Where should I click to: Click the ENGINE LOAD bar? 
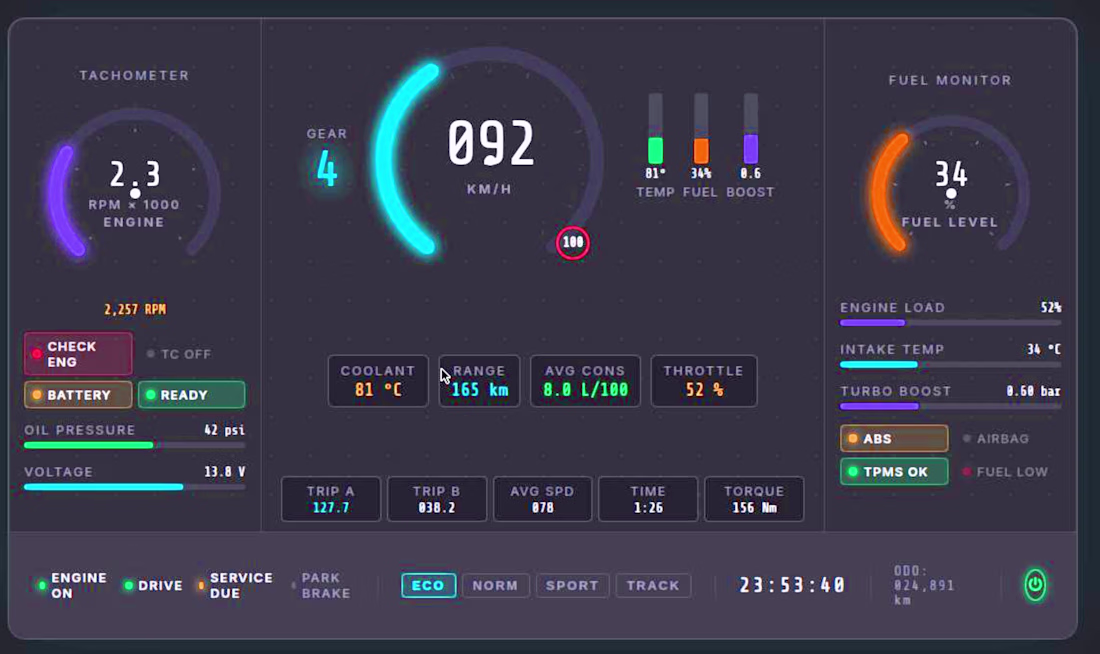(x=951, y=323)
